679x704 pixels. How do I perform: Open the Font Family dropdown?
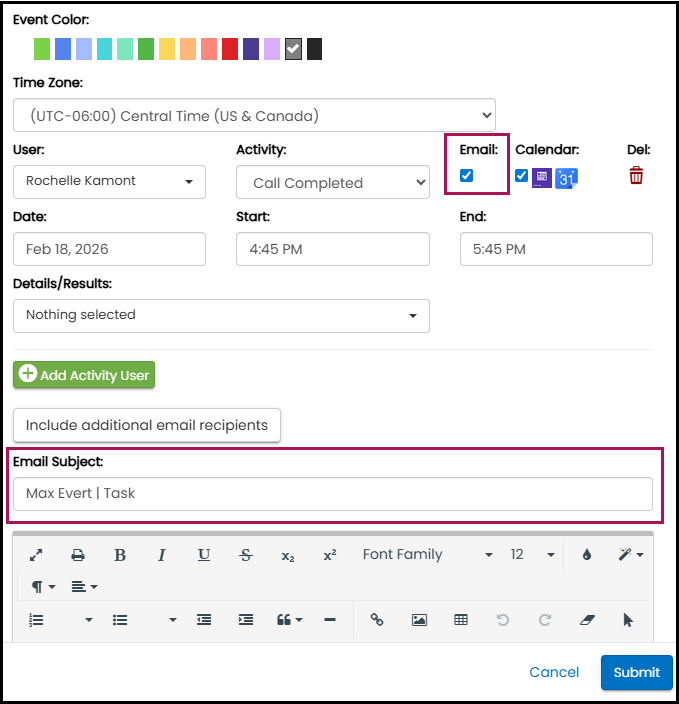click(428, 555)
